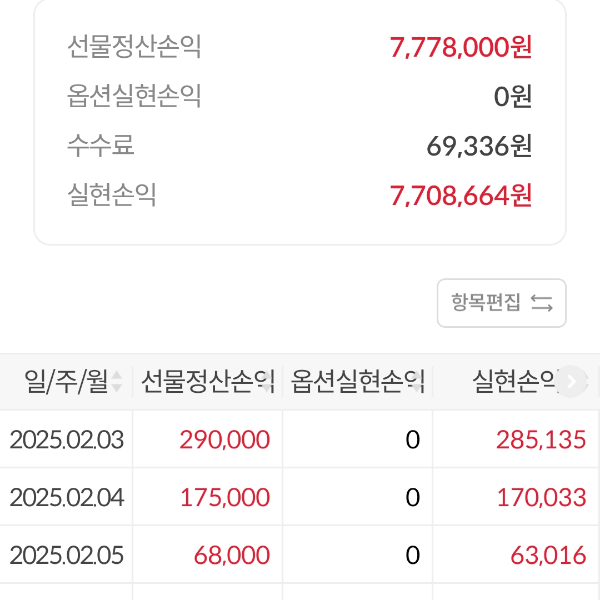Open the 2025.02.03 date row

point(66,439)
